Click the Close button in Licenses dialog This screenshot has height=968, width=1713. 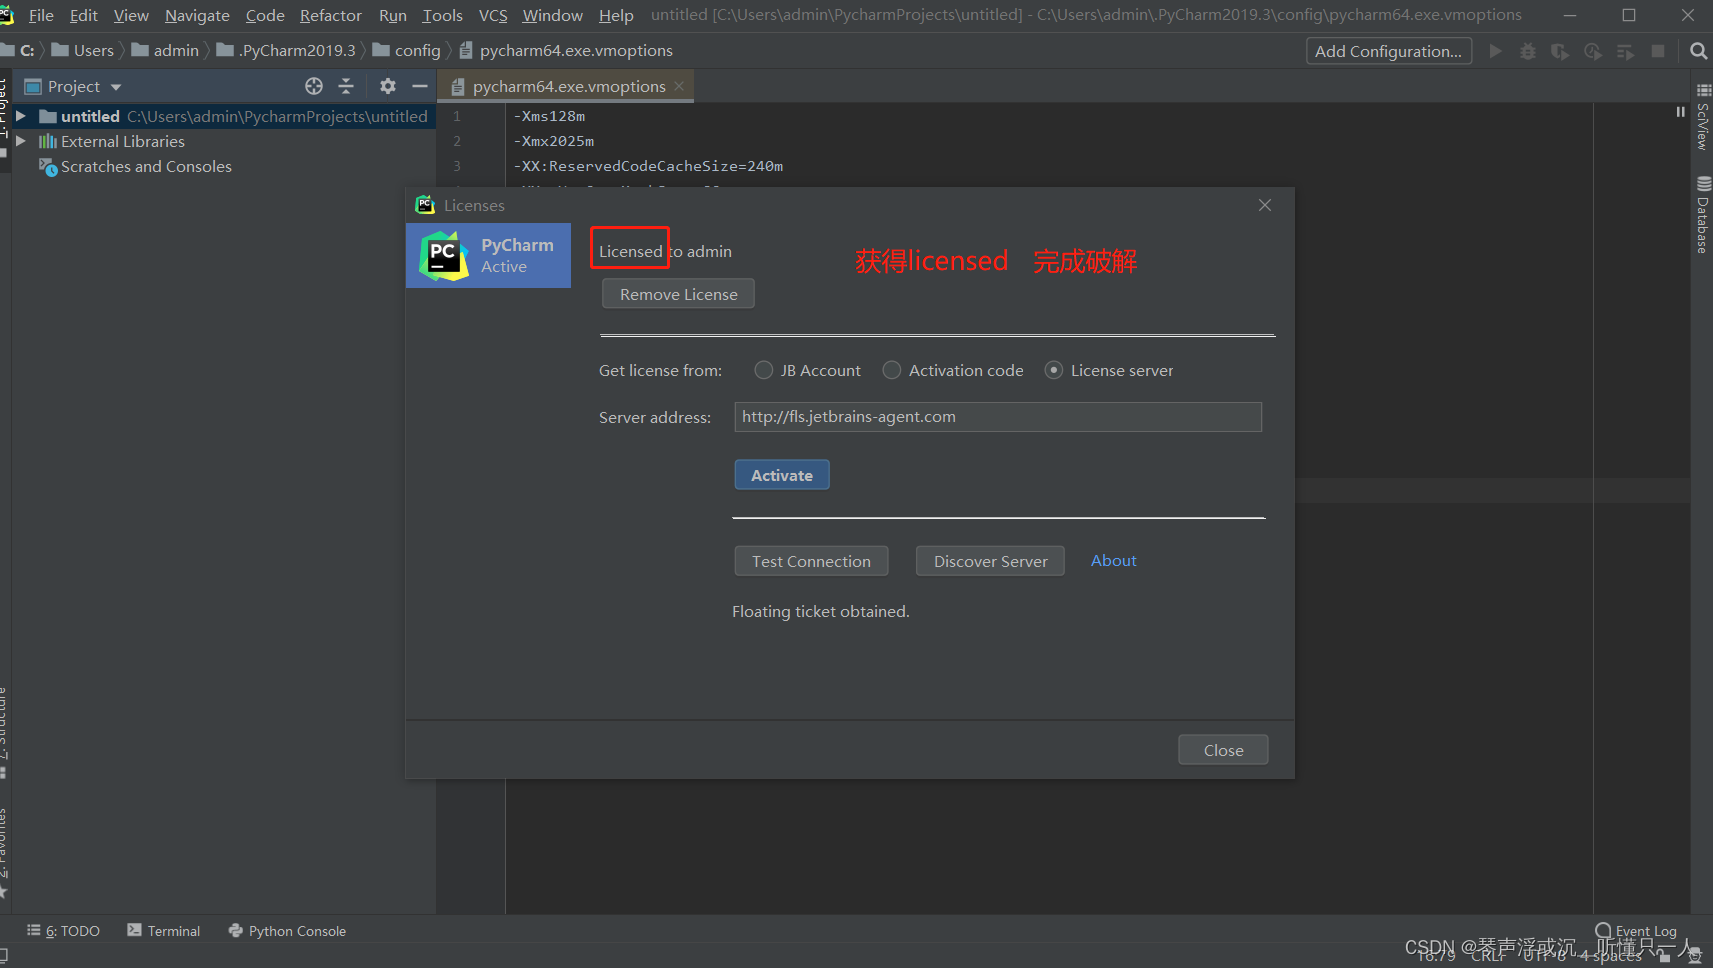(1223, 750)
